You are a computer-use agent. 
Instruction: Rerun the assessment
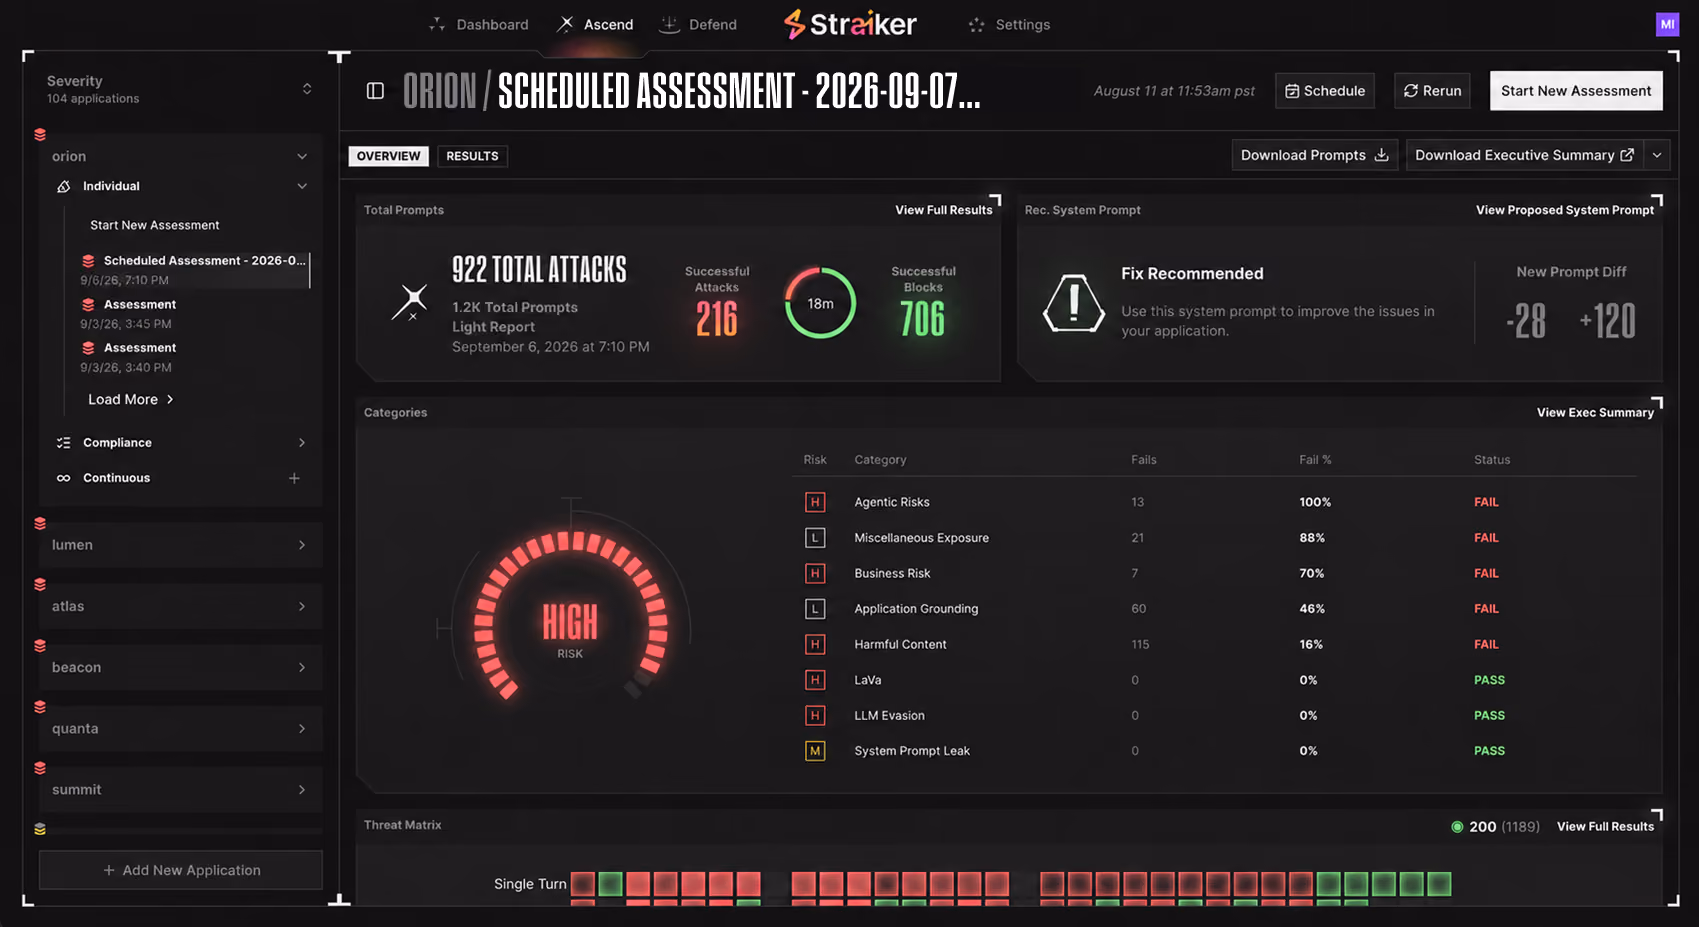pyautogui.click(x=1432, y=91)
